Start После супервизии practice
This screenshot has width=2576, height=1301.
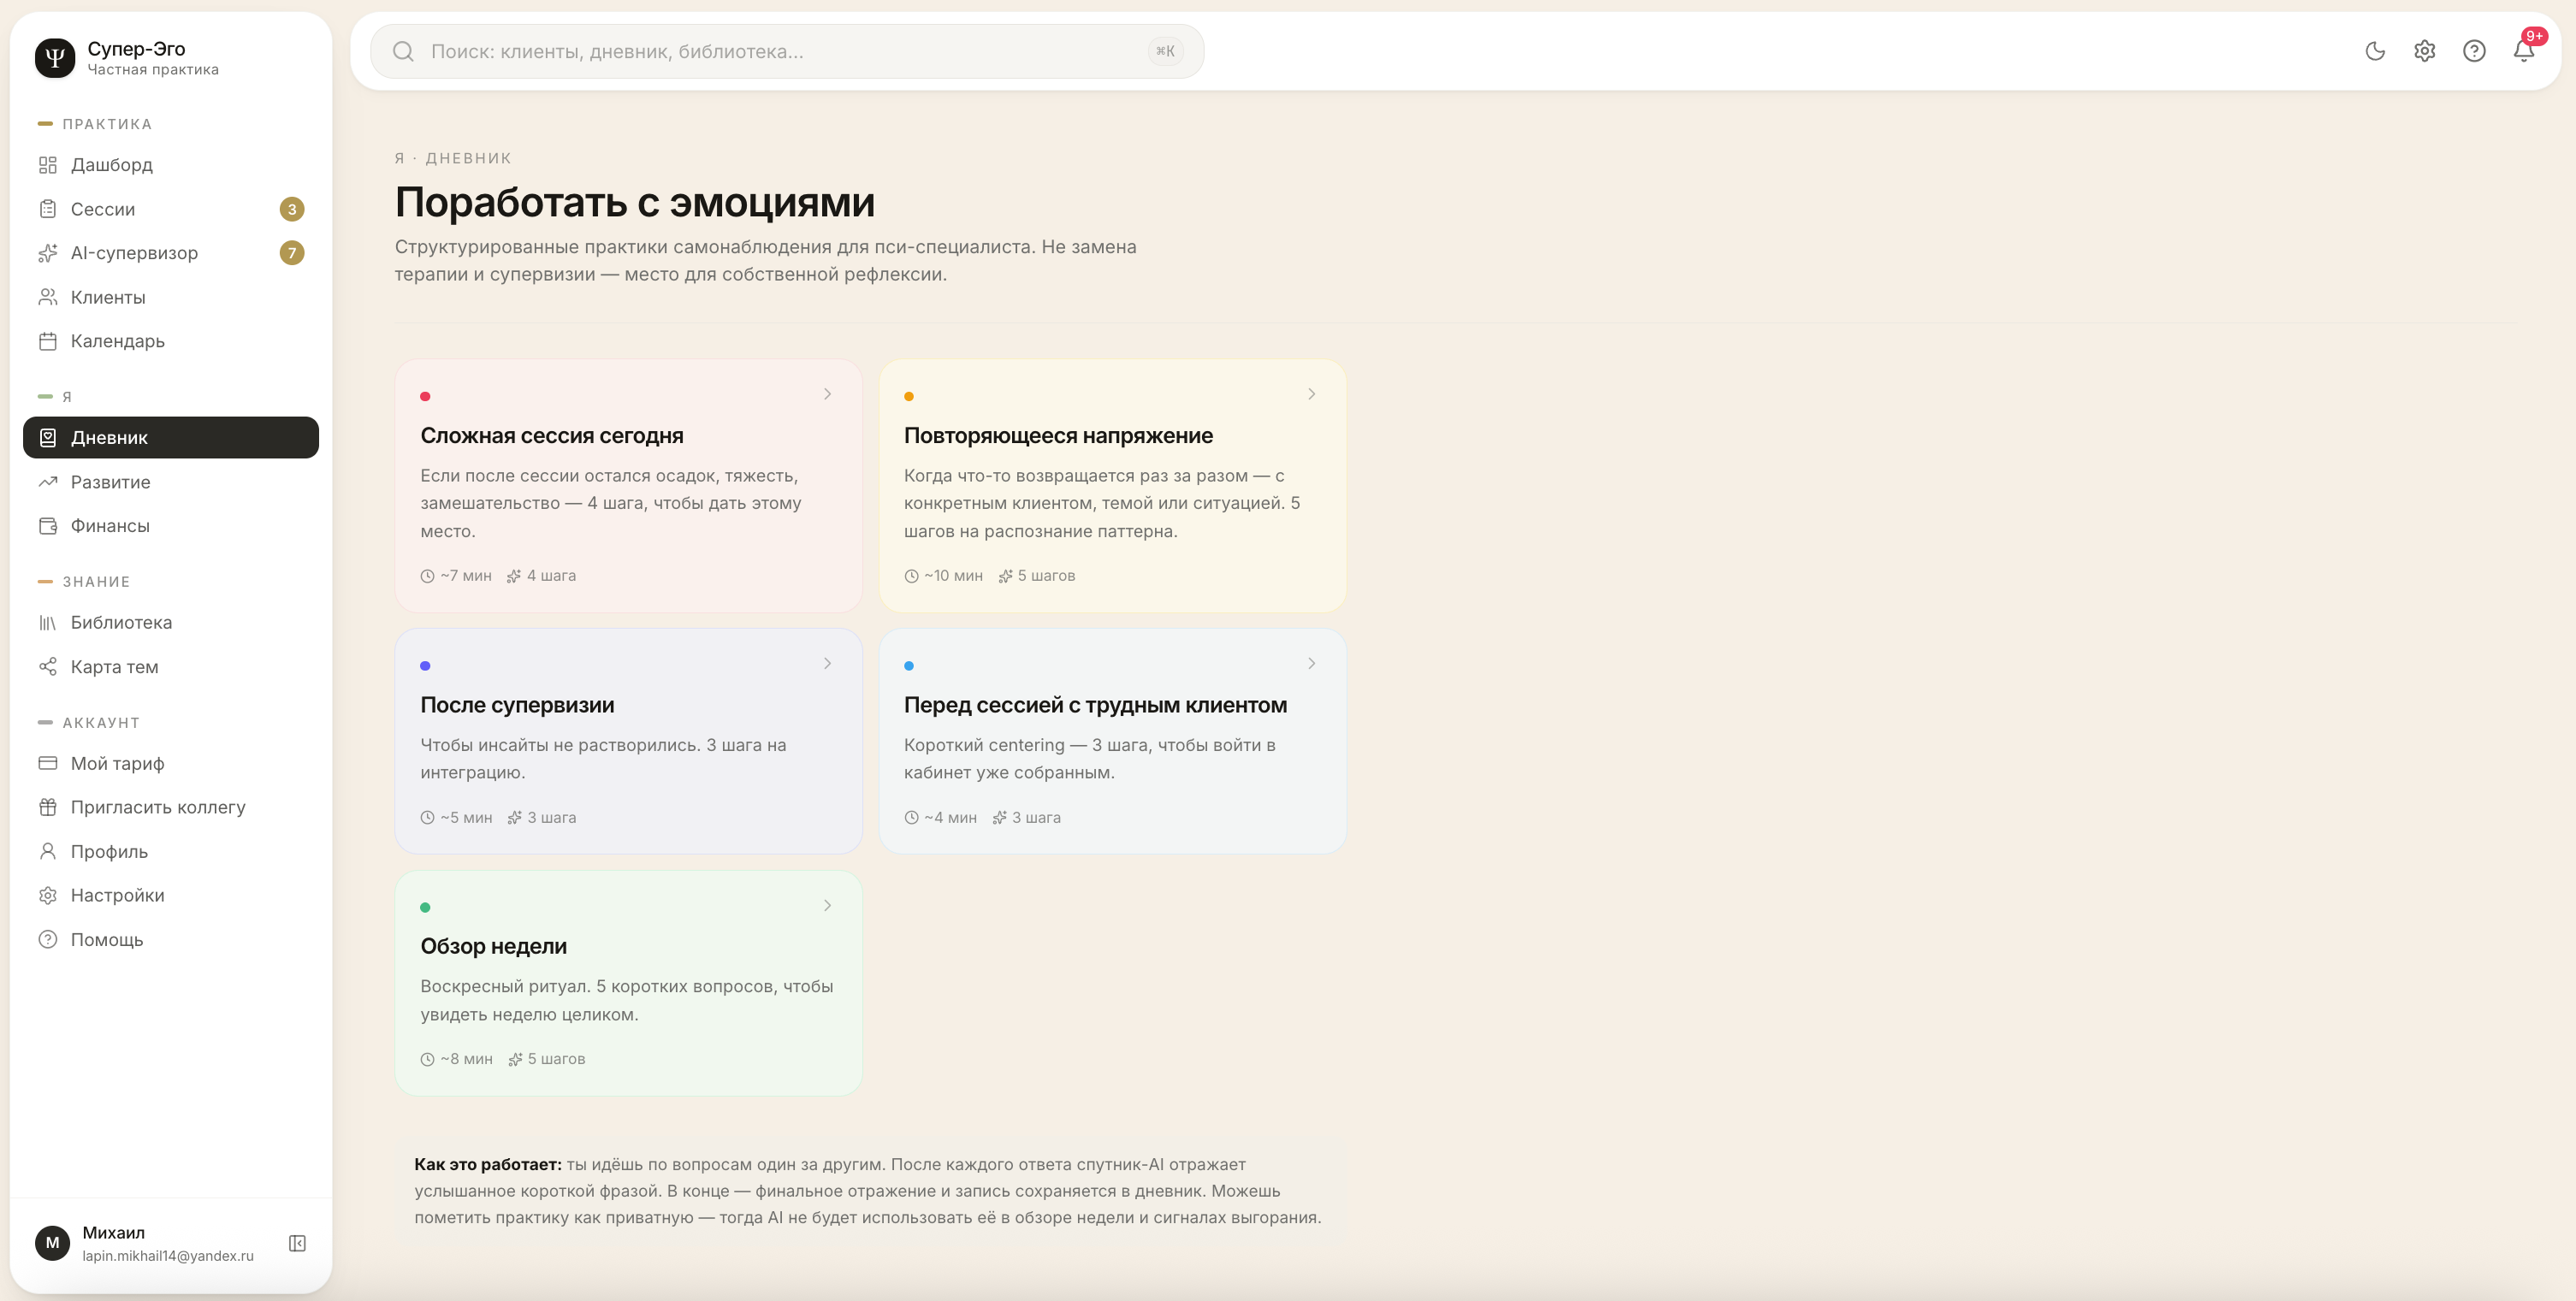click(x=628, y=741)
